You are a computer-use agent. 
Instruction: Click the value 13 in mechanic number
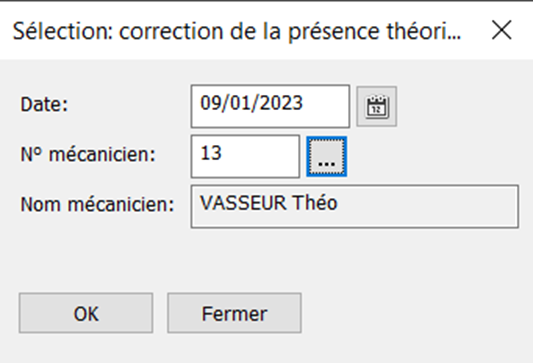click(211, 153)
